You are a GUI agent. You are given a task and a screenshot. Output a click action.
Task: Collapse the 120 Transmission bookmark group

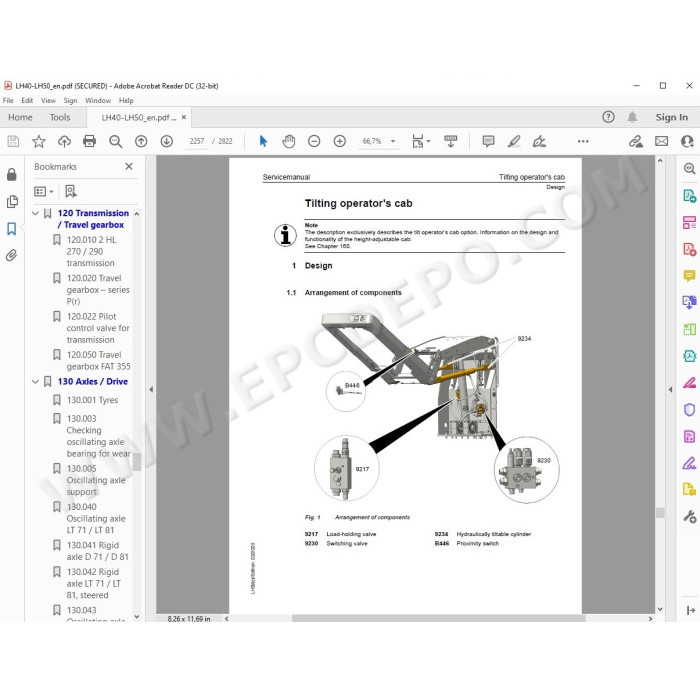coord(36,213)
